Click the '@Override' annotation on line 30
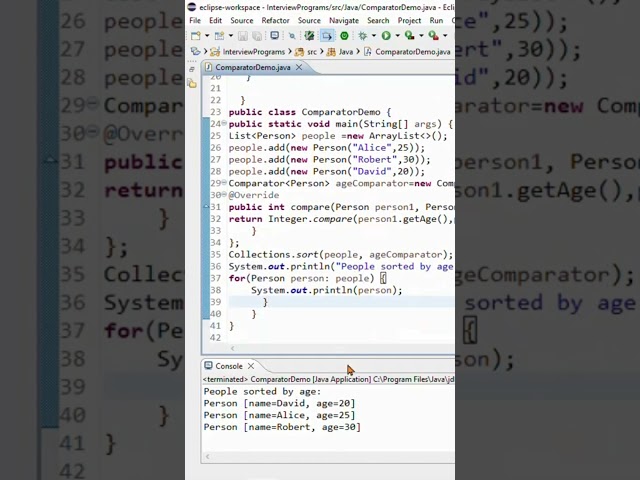 [254, 195]
